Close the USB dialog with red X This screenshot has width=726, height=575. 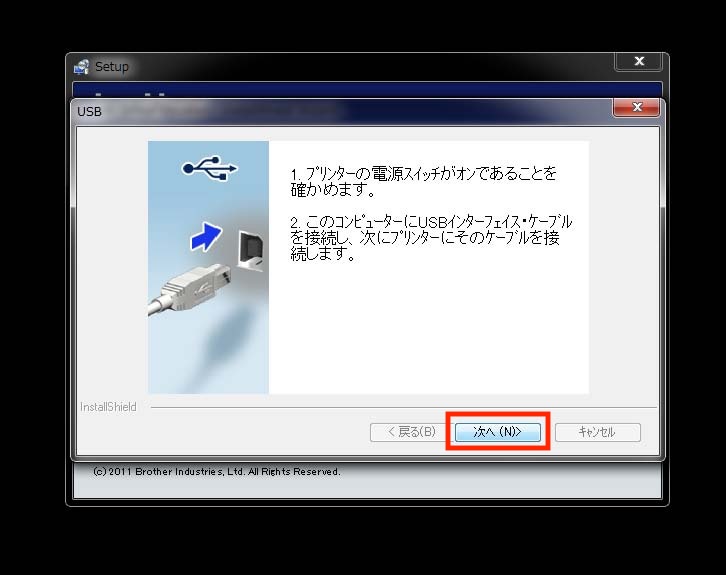636,108
